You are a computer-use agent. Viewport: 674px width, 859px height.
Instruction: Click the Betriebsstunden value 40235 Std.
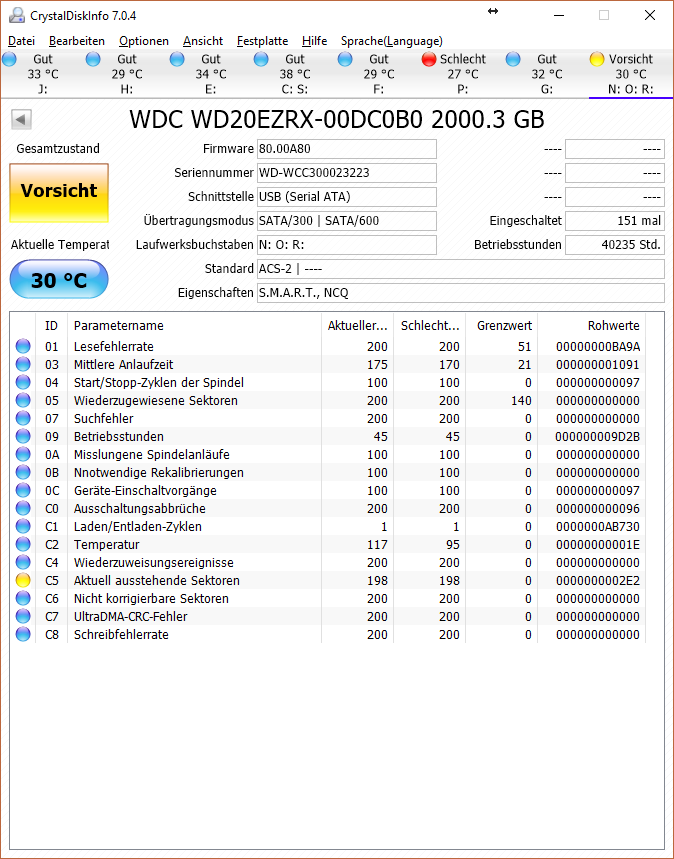click(x=615, y=245)
